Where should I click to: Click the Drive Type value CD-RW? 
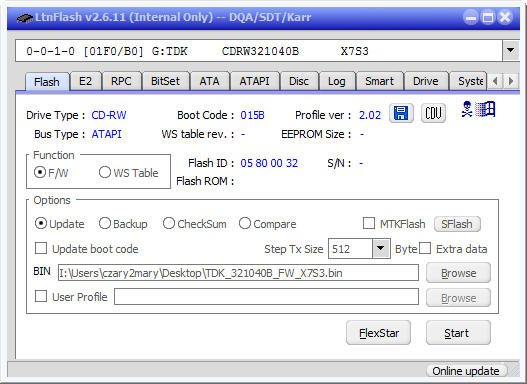click(109, 115)
